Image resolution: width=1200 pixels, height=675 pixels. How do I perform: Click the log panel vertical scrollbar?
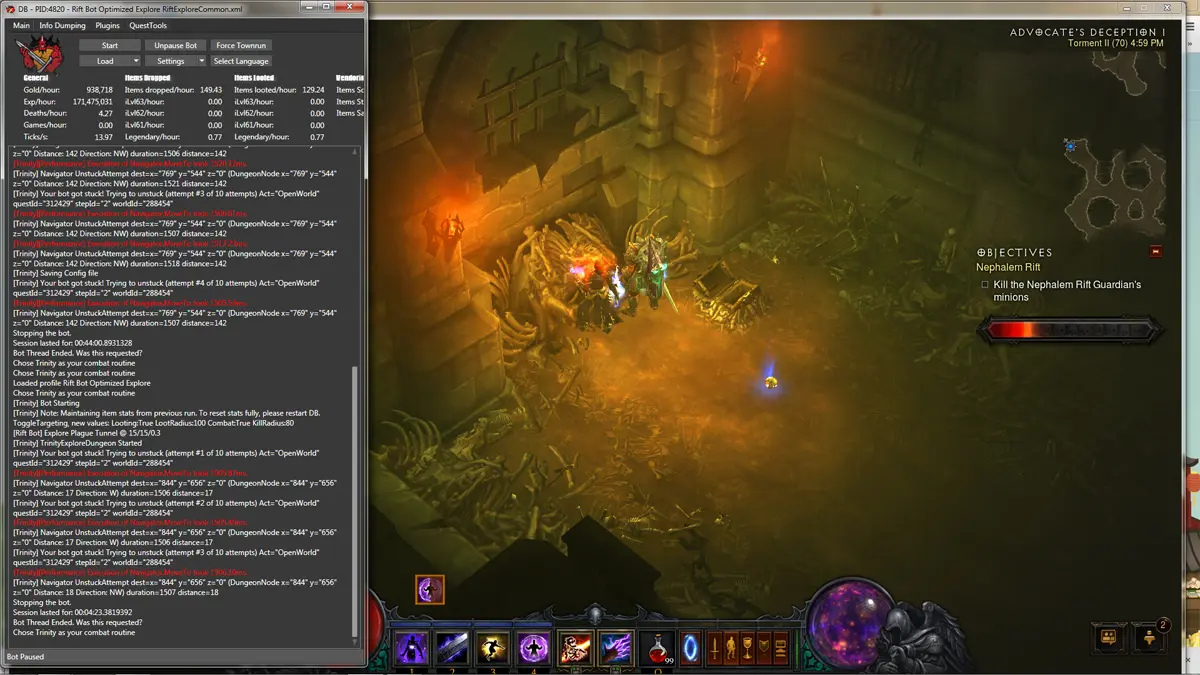point(354,500)
